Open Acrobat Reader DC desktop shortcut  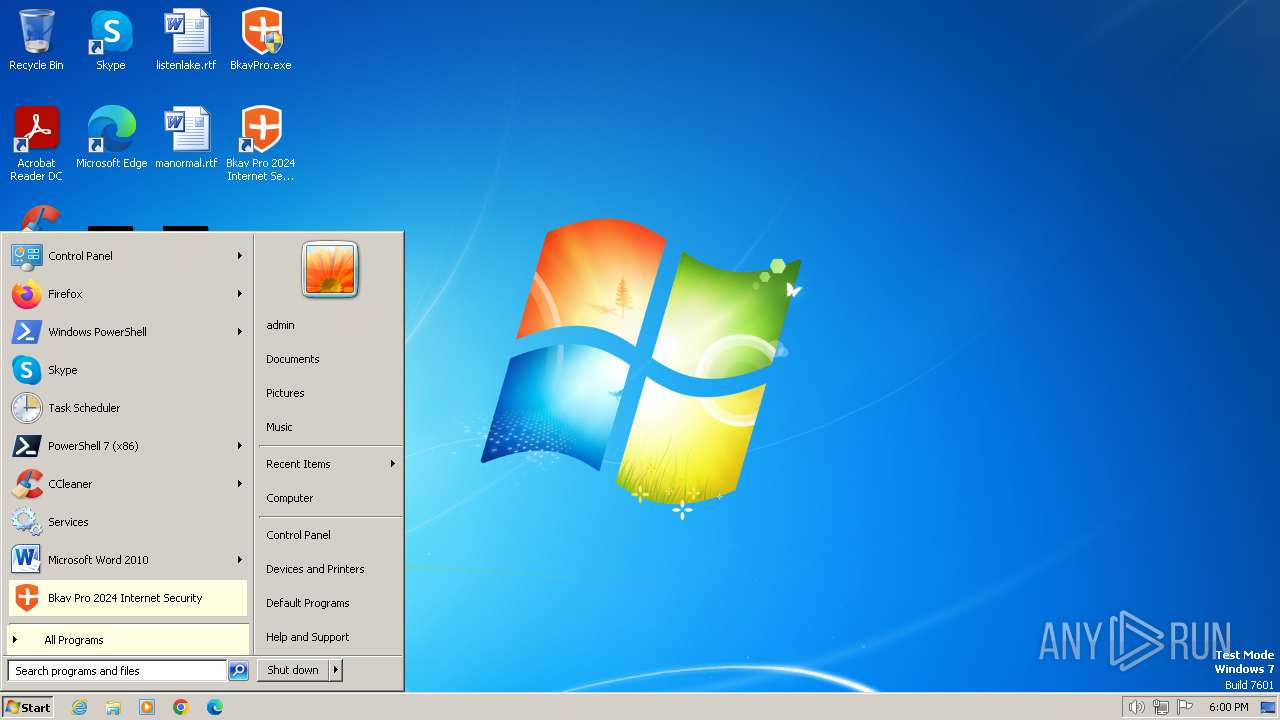[x=36, y=144]
